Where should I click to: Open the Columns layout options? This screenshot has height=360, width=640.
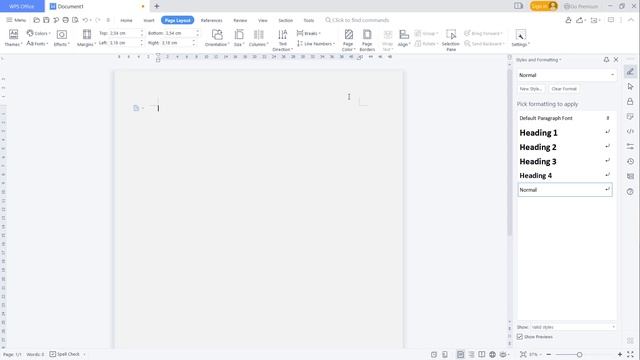point(258,38)
